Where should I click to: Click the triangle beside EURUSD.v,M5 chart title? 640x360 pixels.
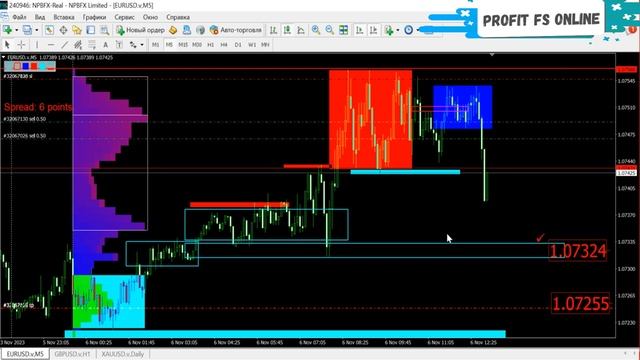(3, 58)
